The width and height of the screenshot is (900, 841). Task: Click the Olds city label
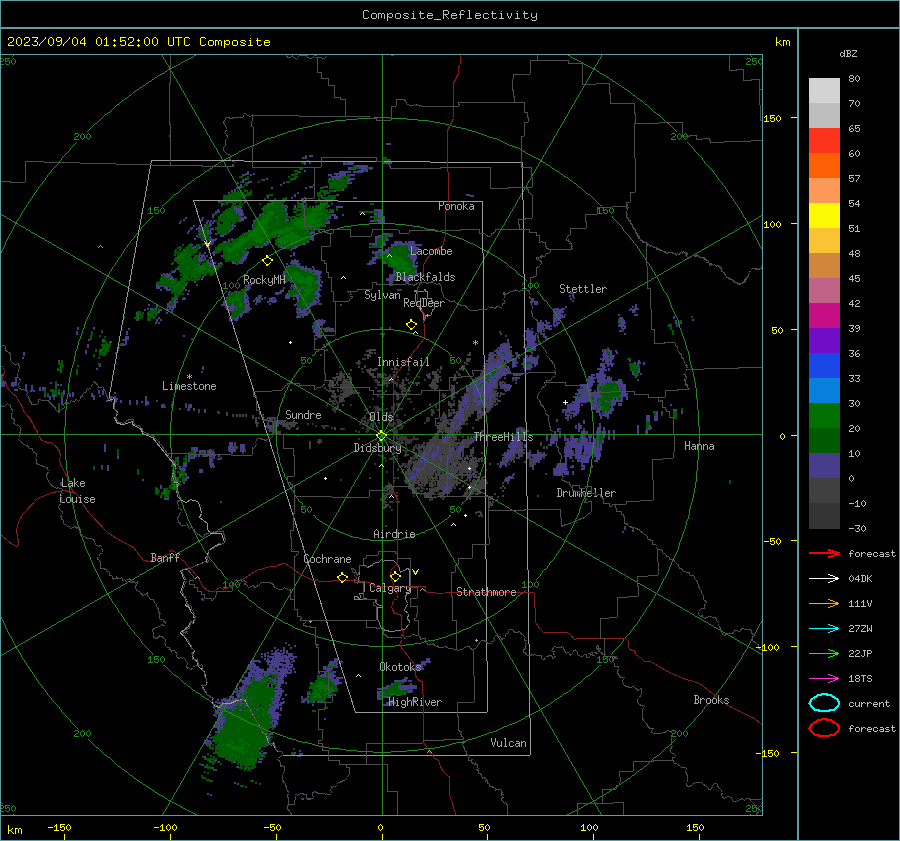(381, 416)
